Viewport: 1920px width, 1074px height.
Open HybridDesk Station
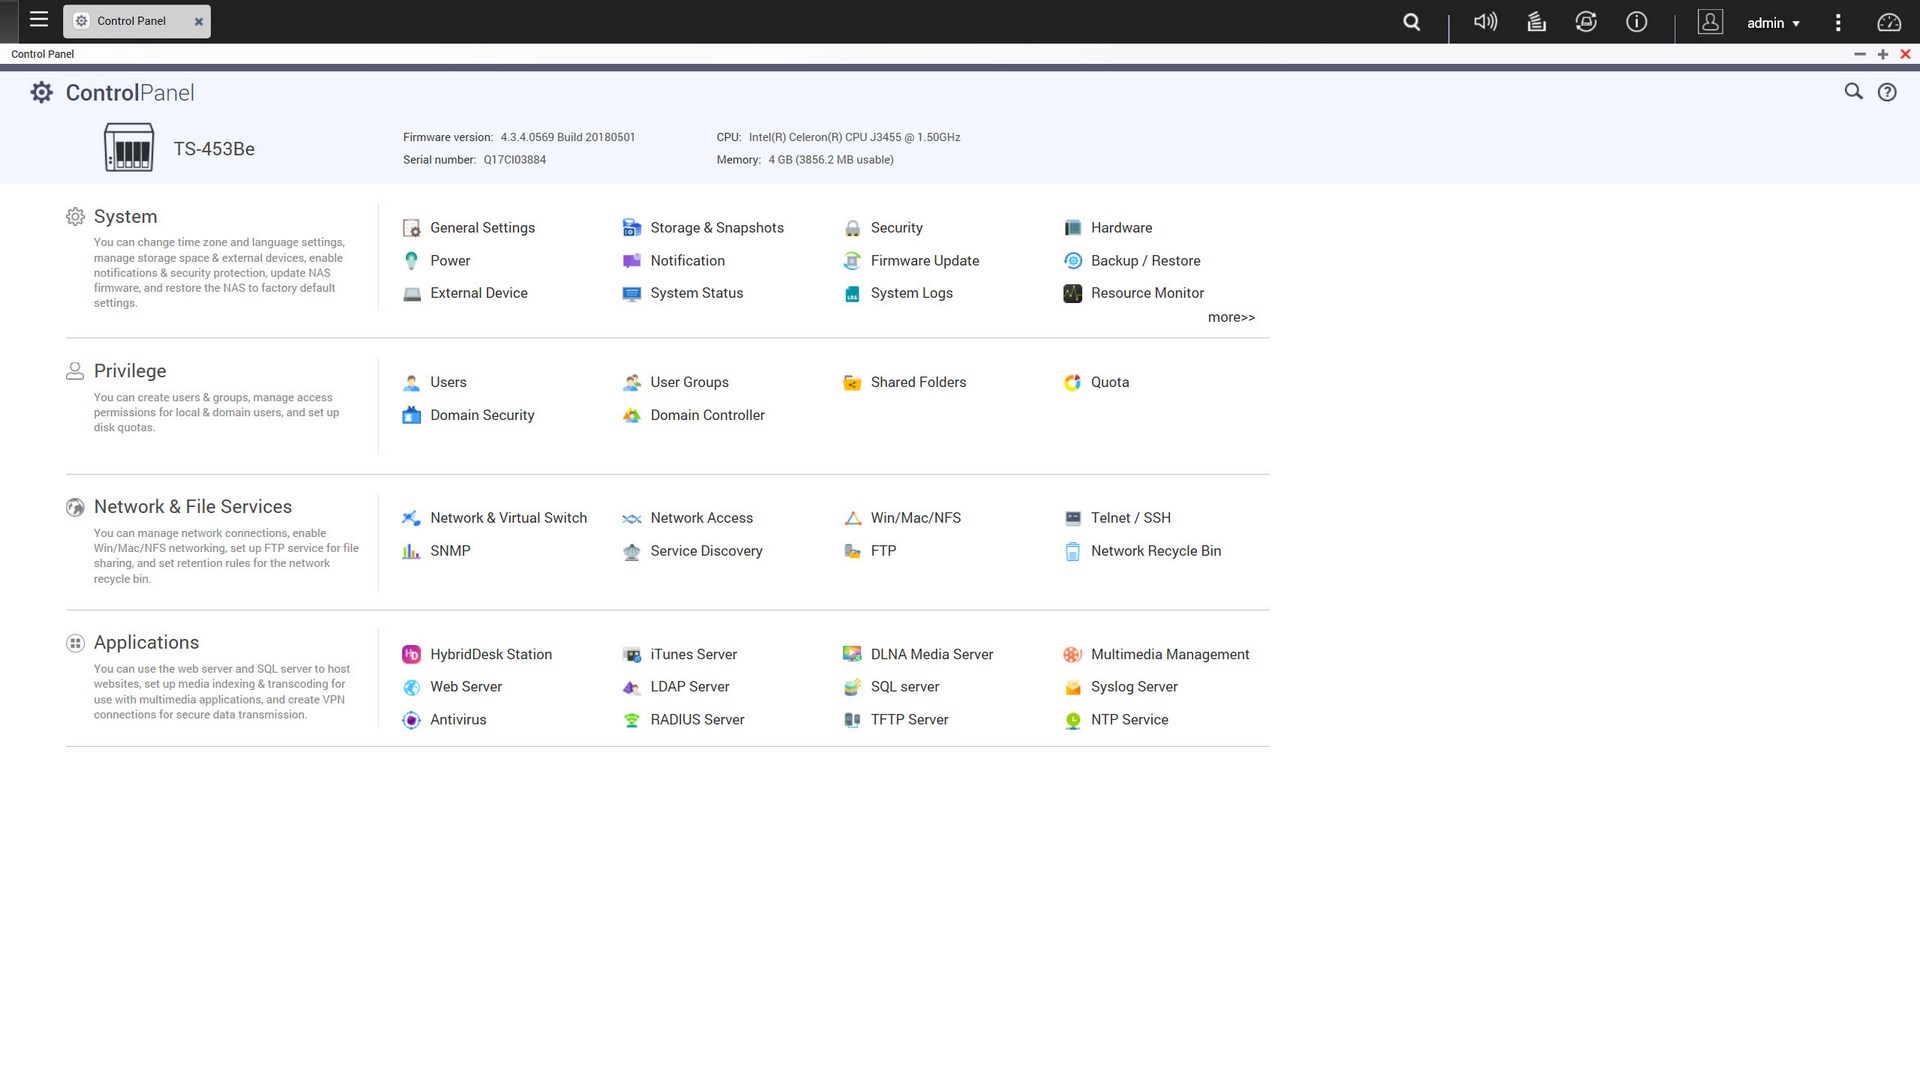pyautogui.click(x=477, y=655)
